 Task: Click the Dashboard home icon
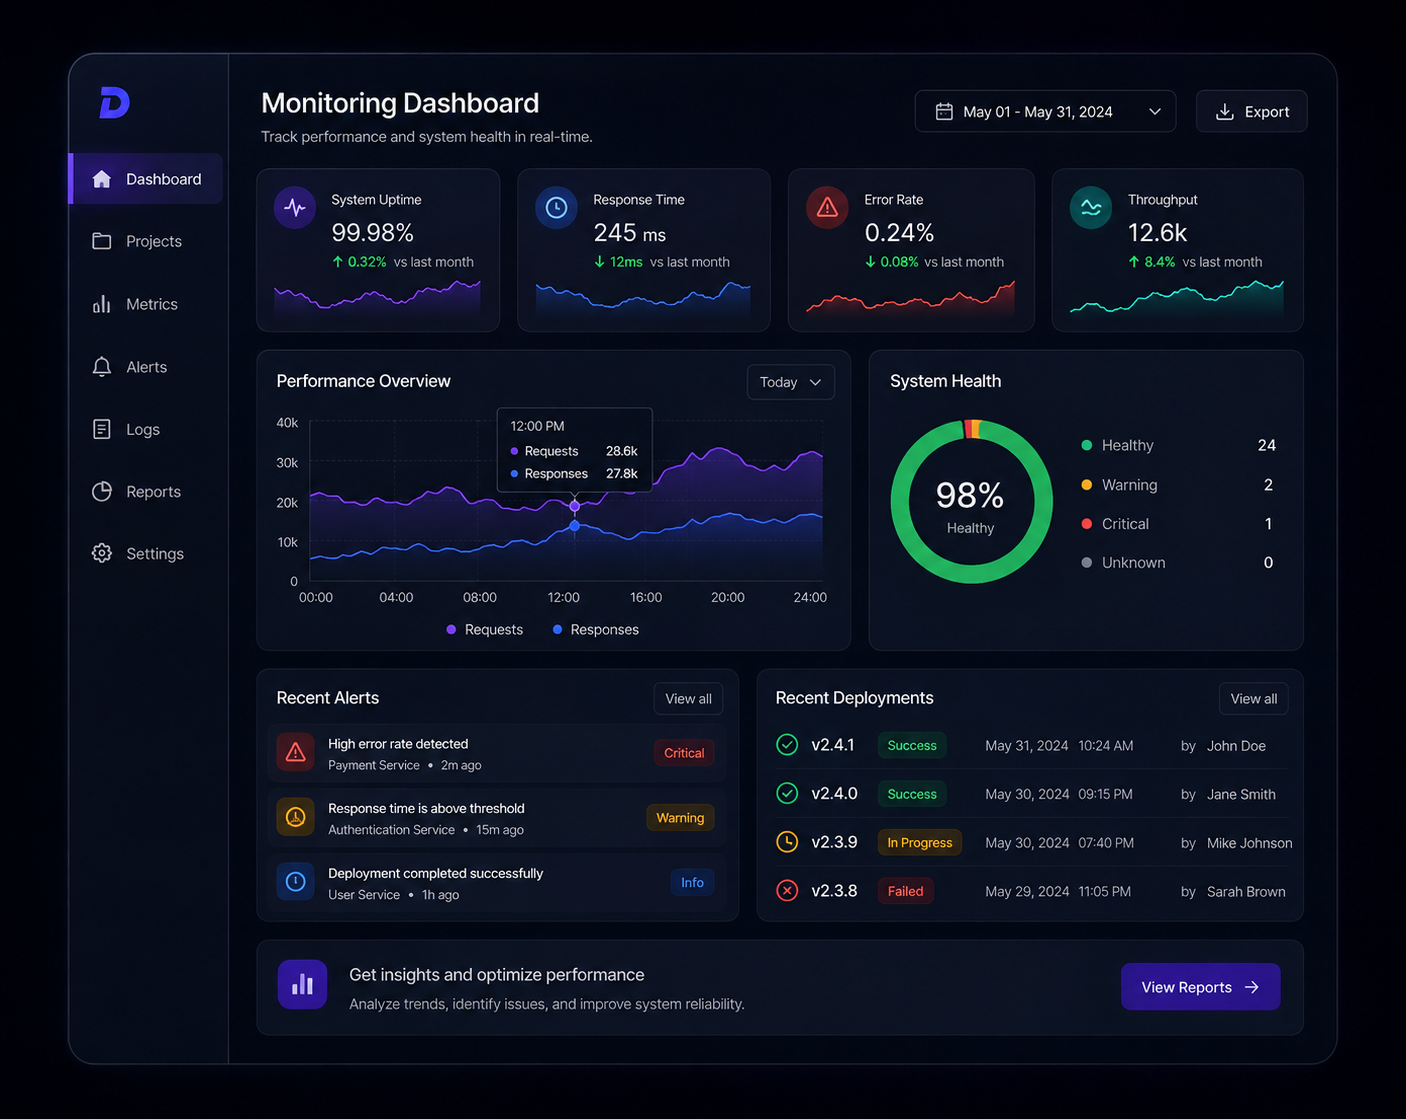(101, 179)
